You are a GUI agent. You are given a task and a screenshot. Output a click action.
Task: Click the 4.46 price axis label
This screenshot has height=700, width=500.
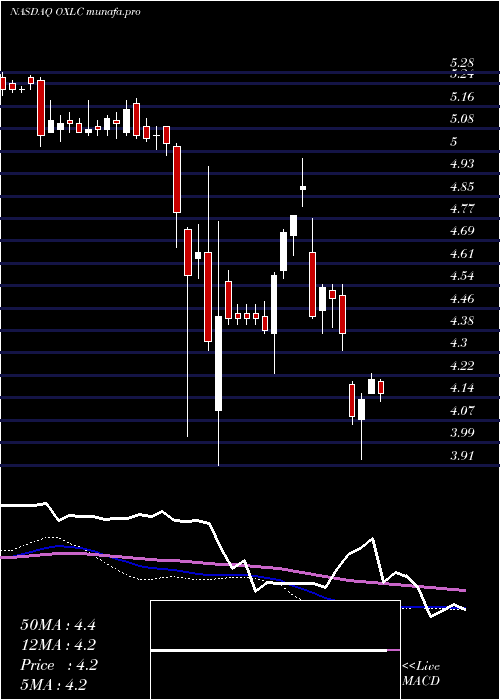click(462, 298)
